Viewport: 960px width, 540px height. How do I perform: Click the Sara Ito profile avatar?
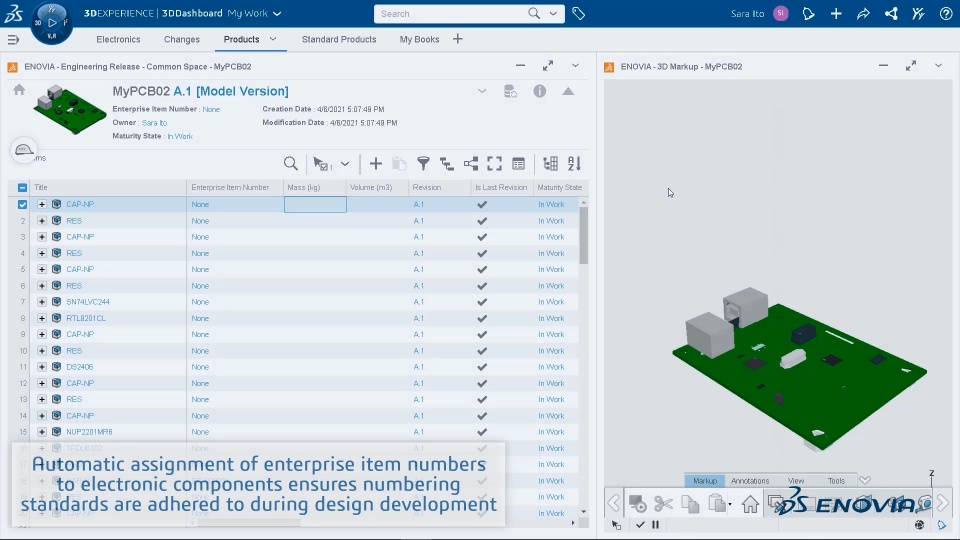click(x=781, y=13)
